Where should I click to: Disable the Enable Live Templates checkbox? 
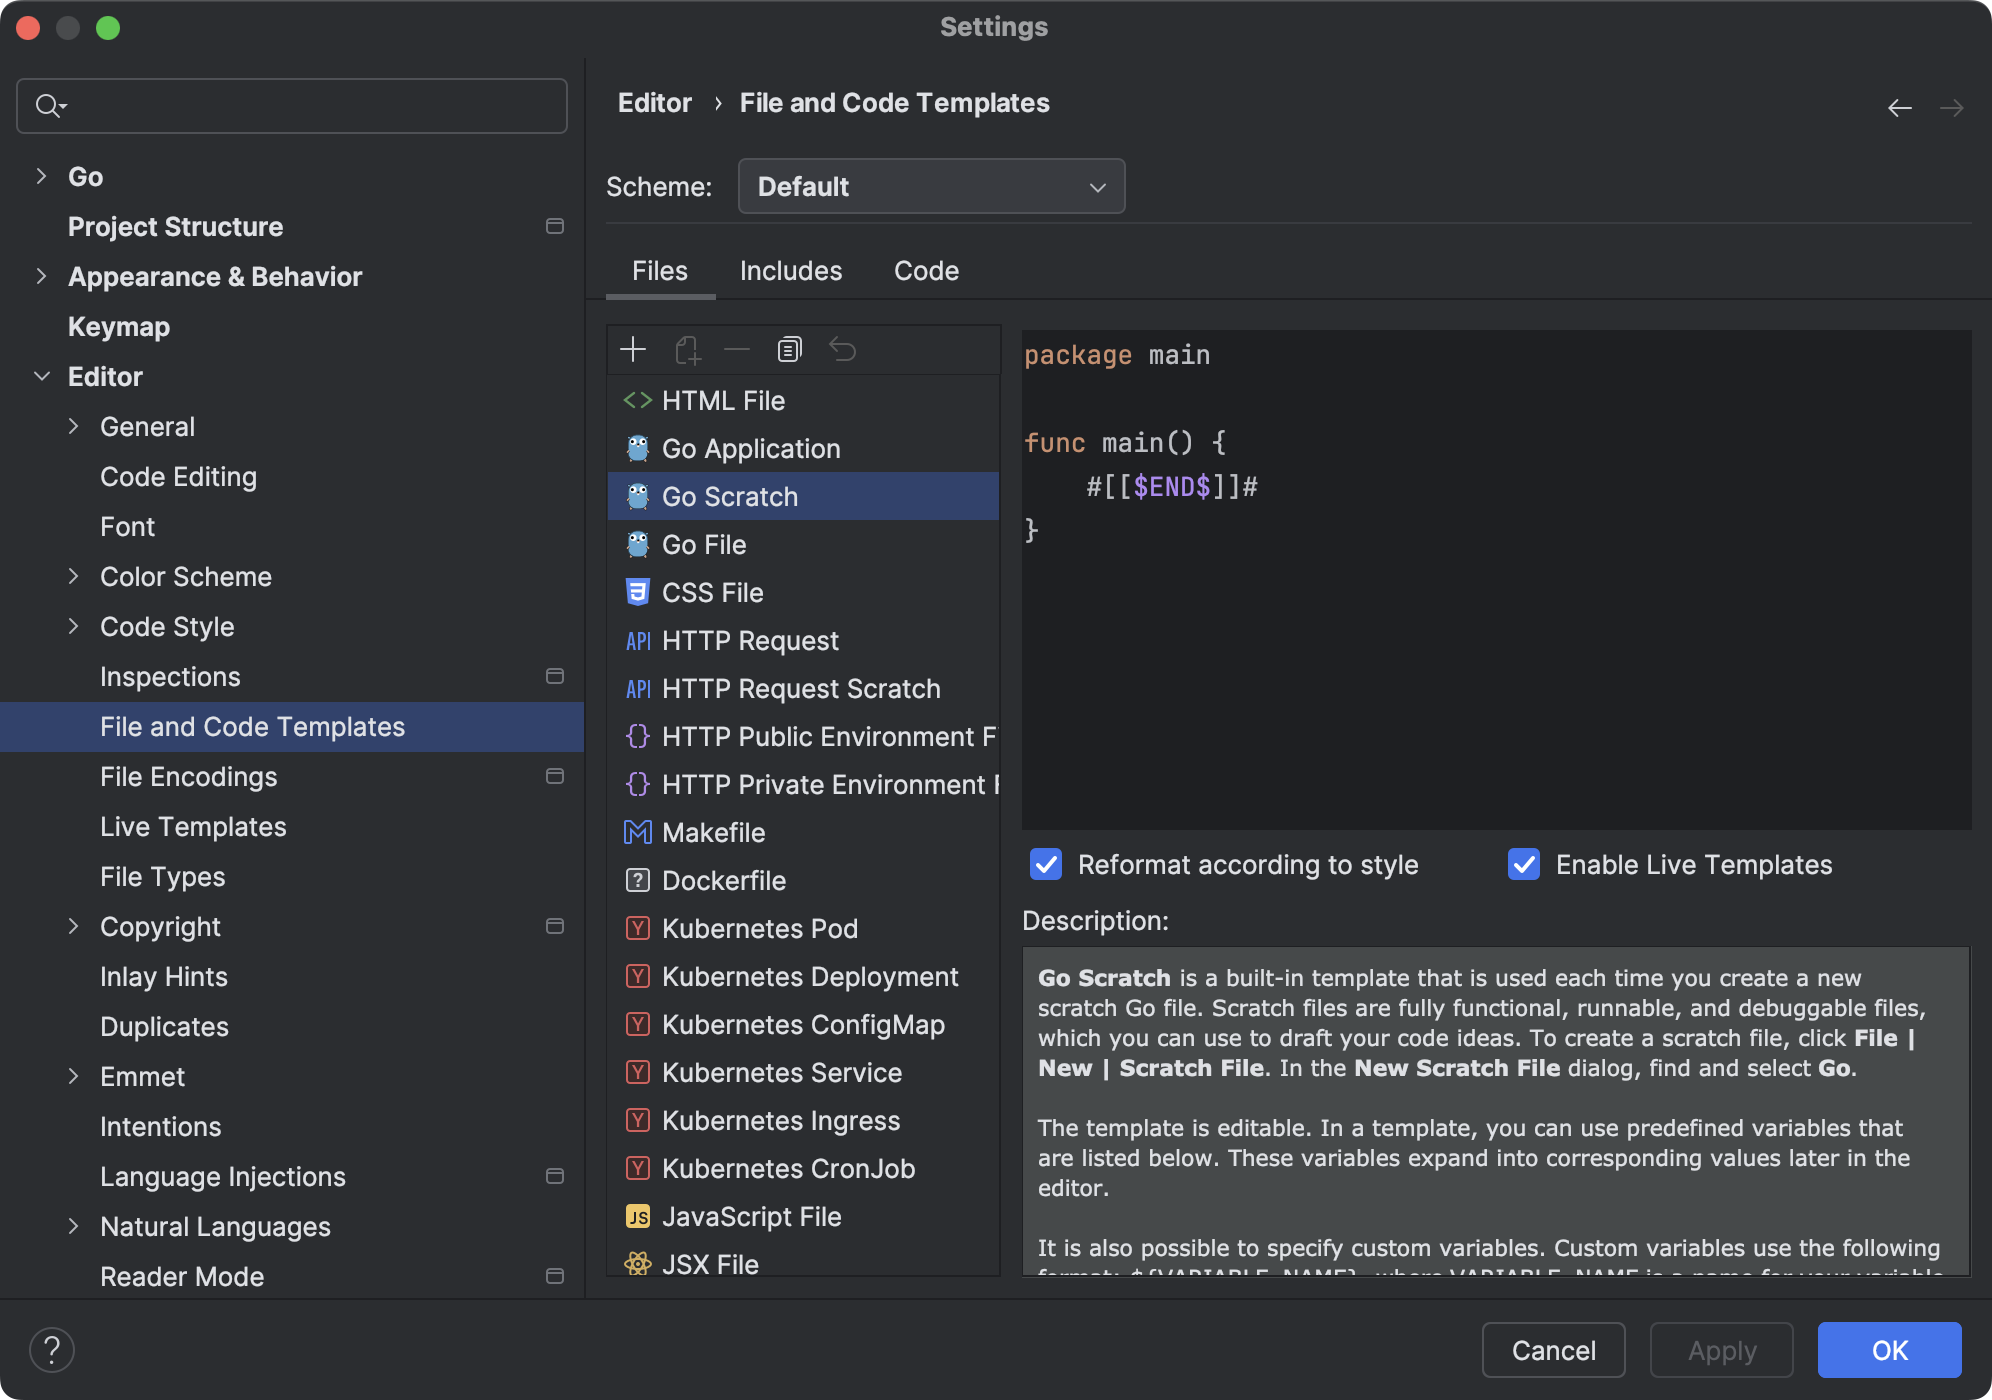pos(1524,865)
